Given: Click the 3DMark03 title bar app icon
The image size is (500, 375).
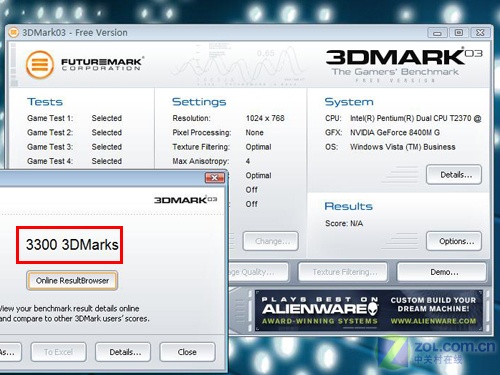Looking at the screenshot, I should click(13, 33).
